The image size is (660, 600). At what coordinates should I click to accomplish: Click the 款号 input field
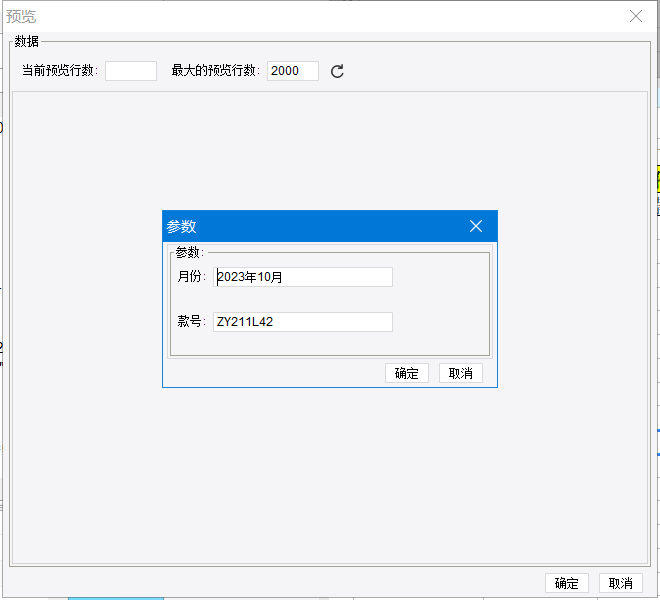(303, 322)
